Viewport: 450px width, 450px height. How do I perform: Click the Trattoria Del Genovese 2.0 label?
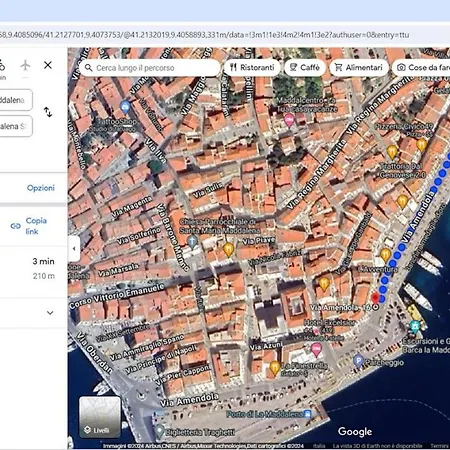(x=402, y=170)
